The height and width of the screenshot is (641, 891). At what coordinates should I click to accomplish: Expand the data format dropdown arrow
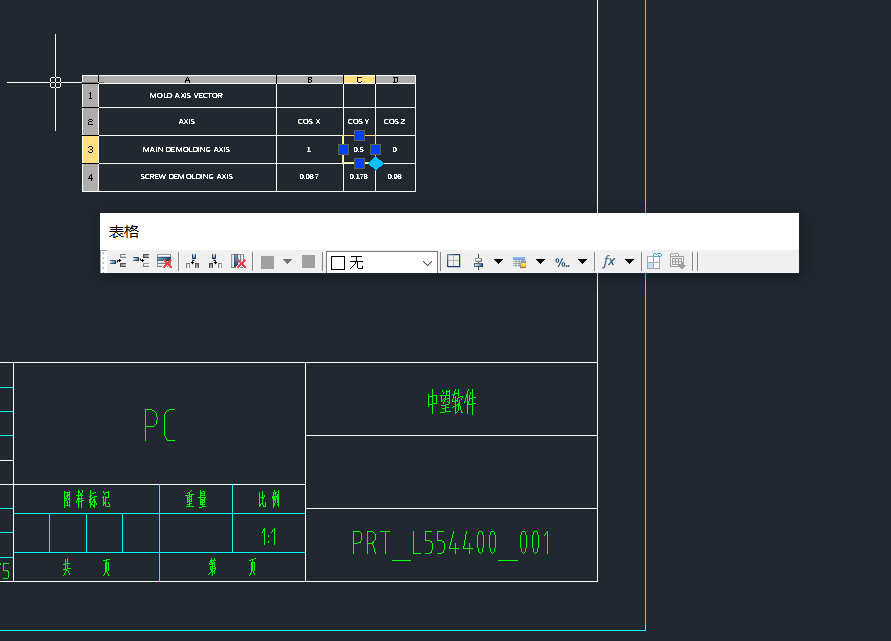(x=582, y=262)
